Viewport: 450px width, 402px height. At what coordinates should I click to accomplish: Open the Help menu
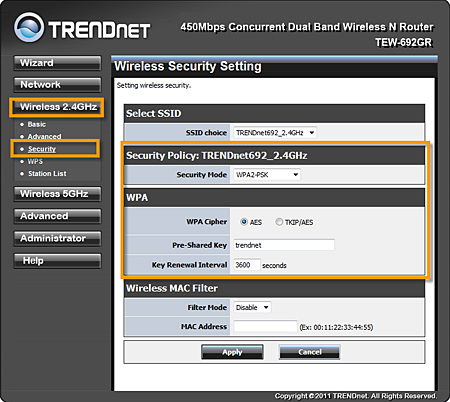(57, 261)
